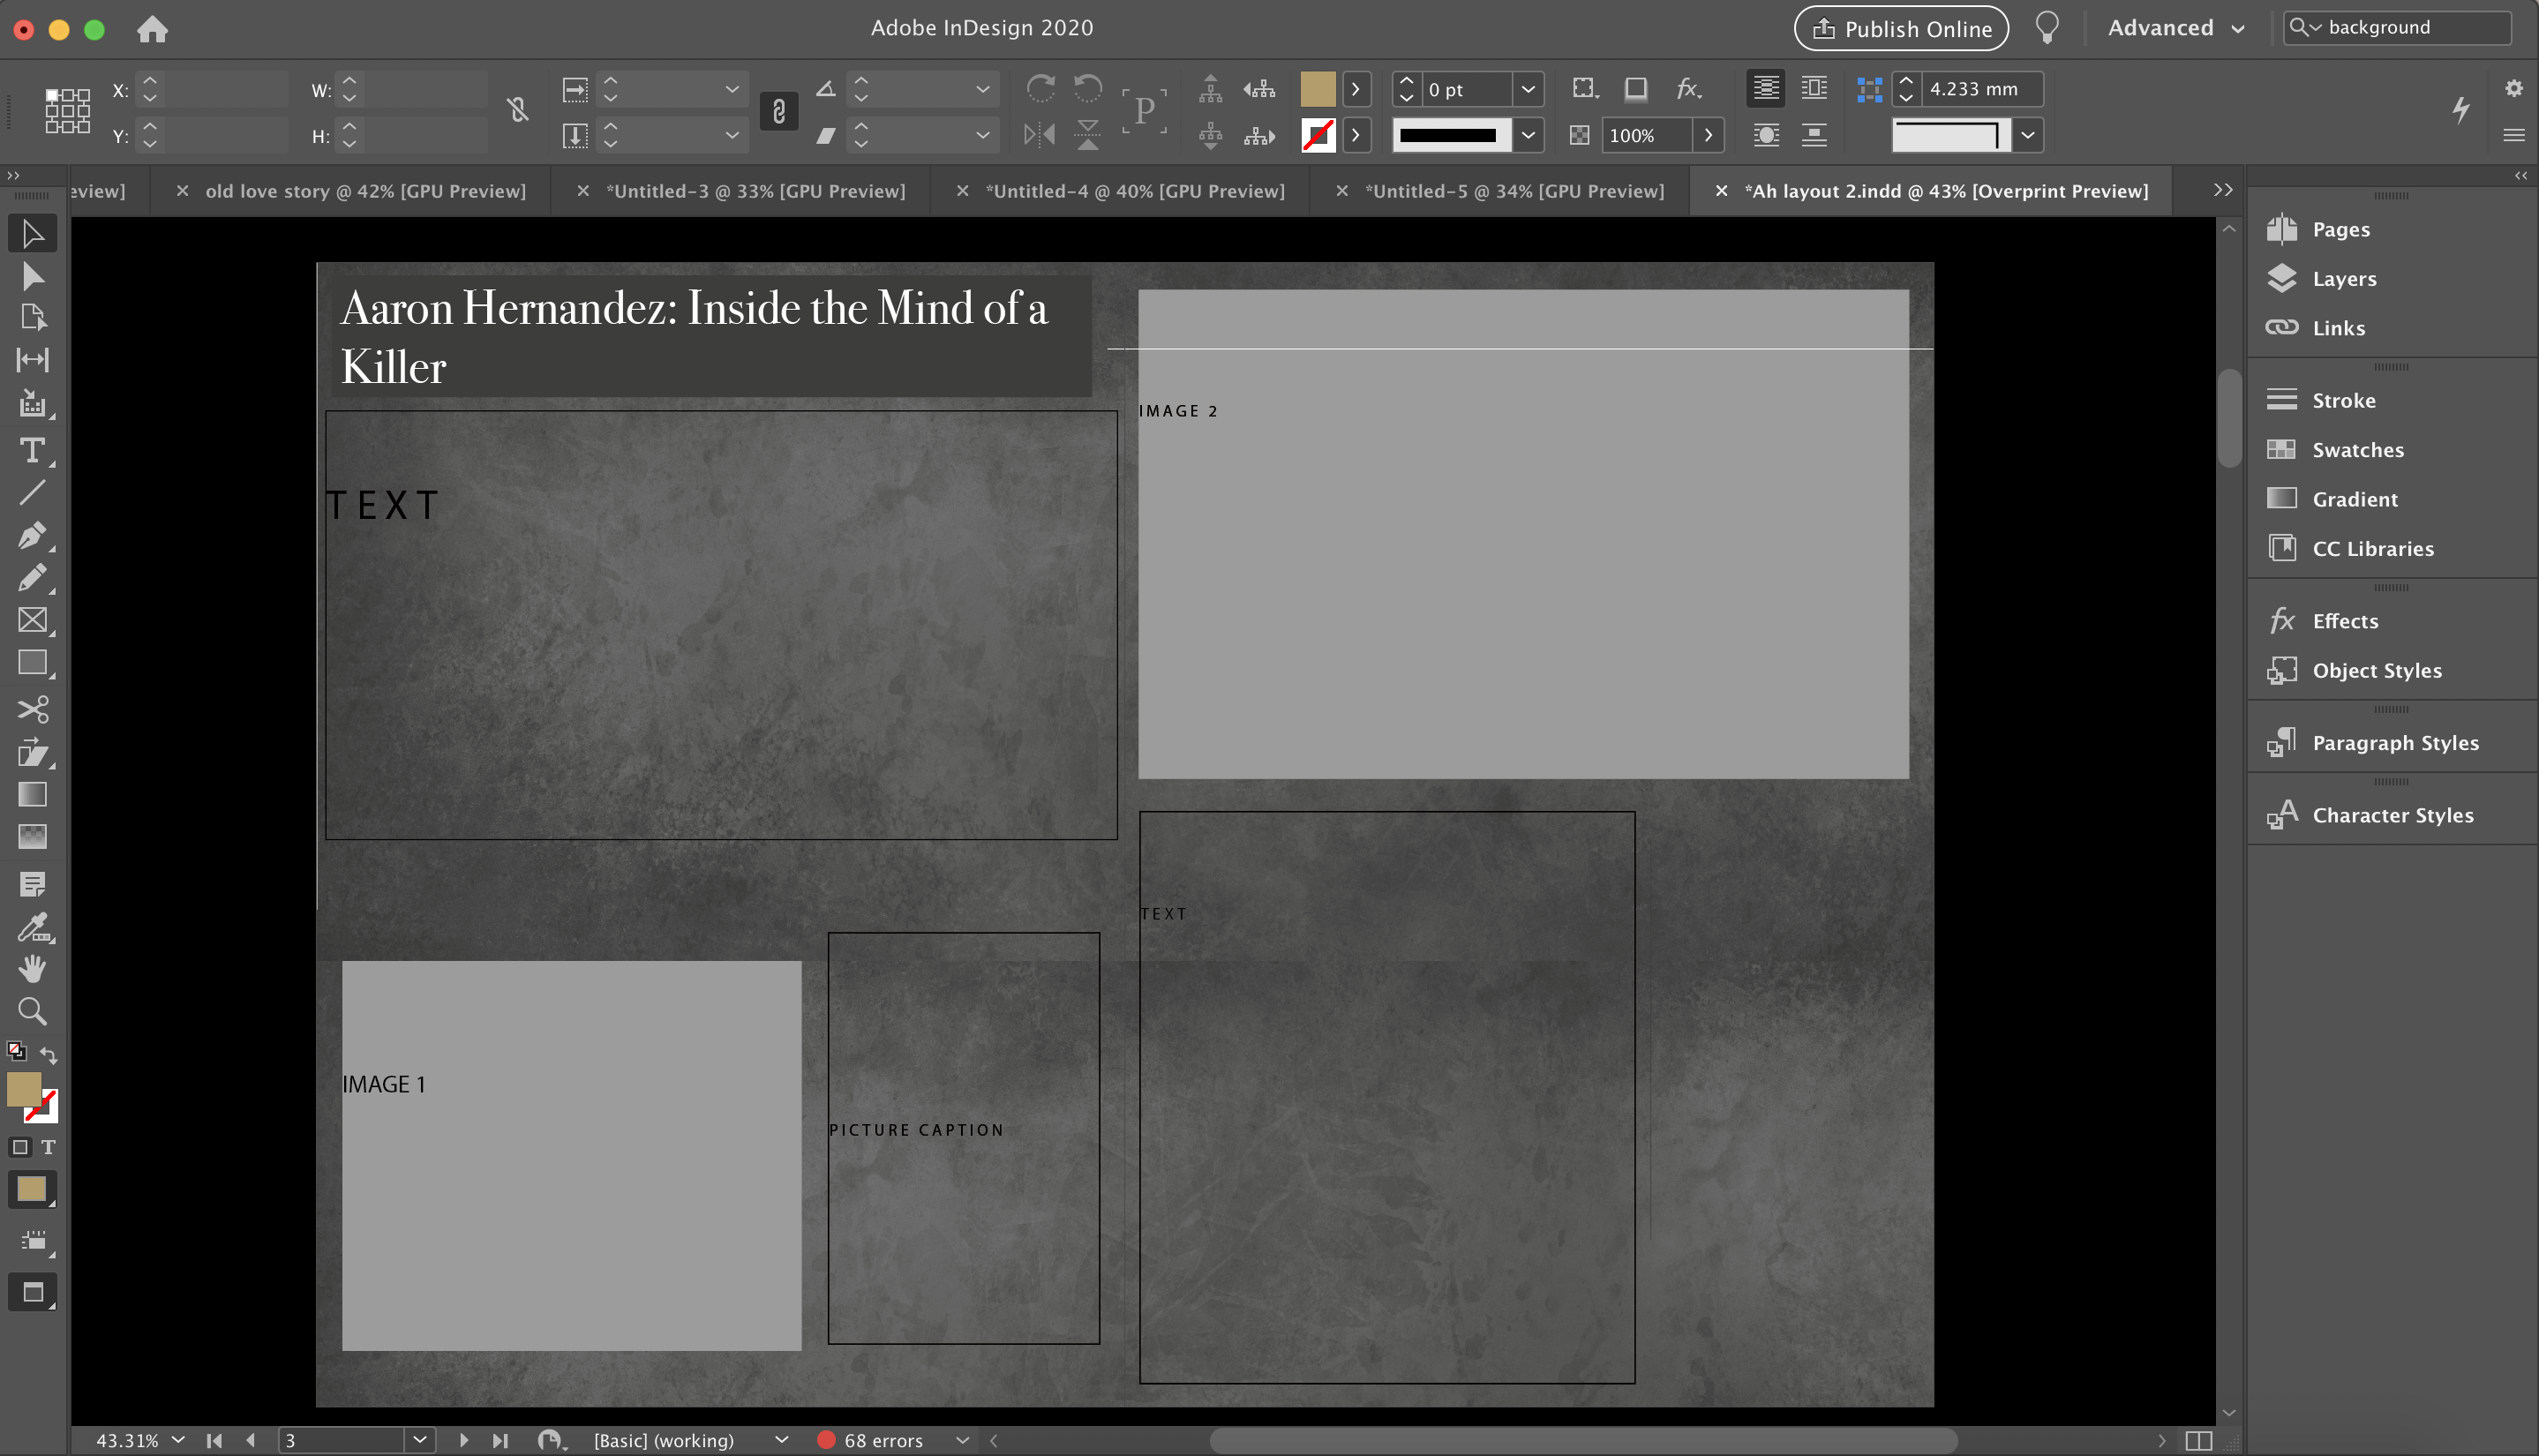
Task: Switch to Untitled-5 tab
Action: coord(1515,191)
